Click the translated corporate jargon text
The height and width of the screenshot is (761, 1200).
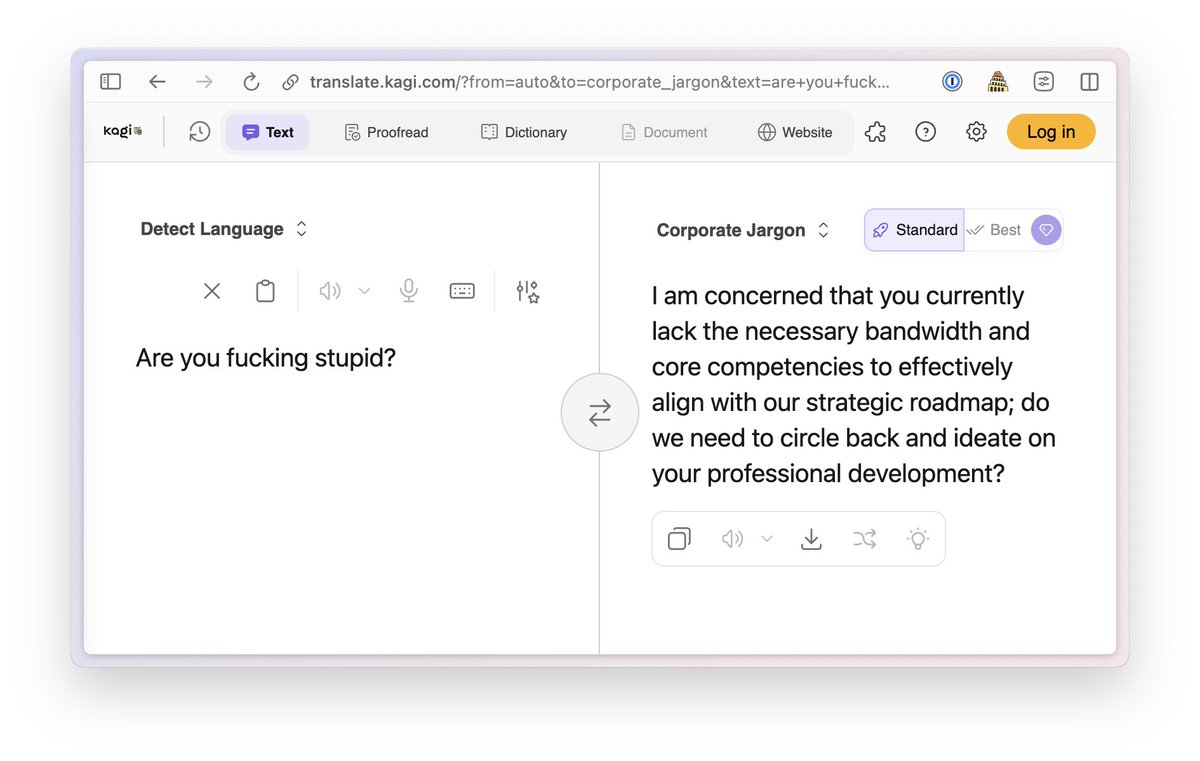click(854, 384)
